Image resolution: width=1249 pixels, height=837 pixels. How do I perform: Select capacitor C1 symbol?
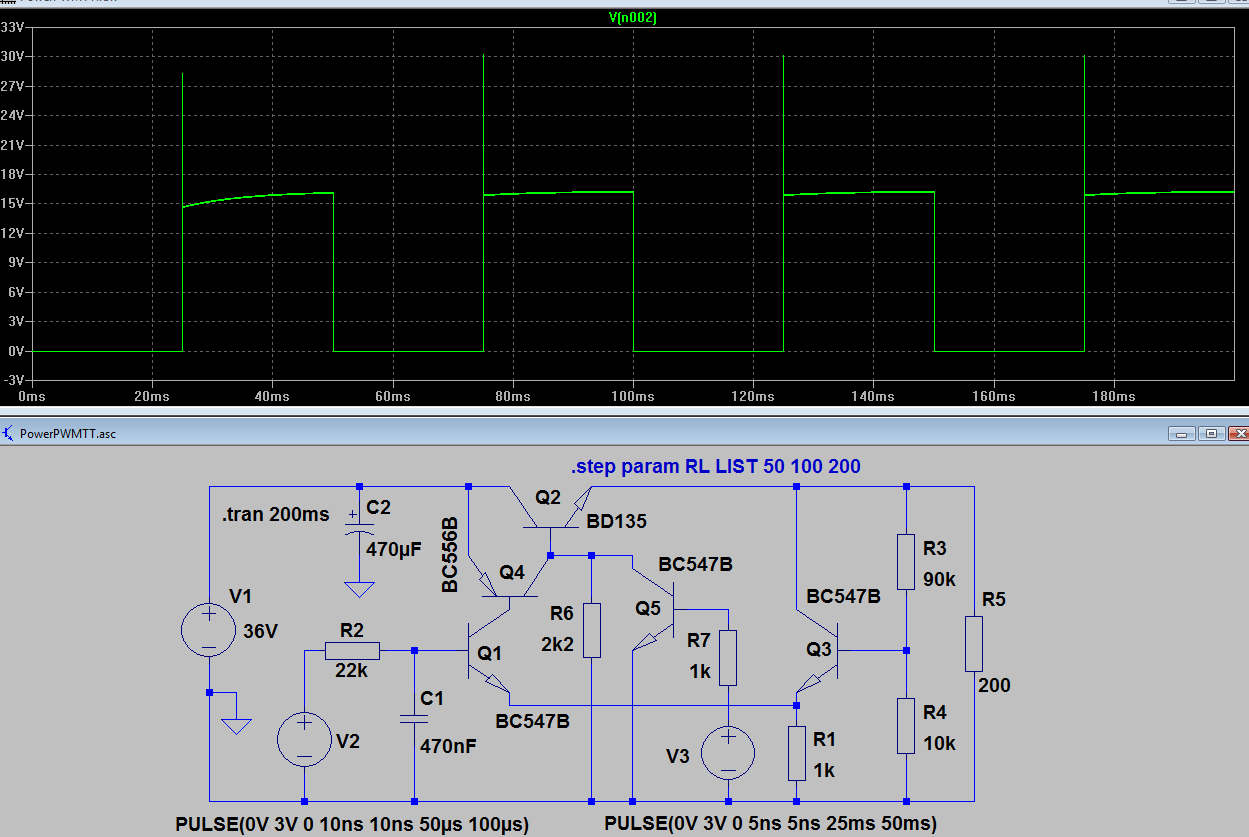click(413, 718)
